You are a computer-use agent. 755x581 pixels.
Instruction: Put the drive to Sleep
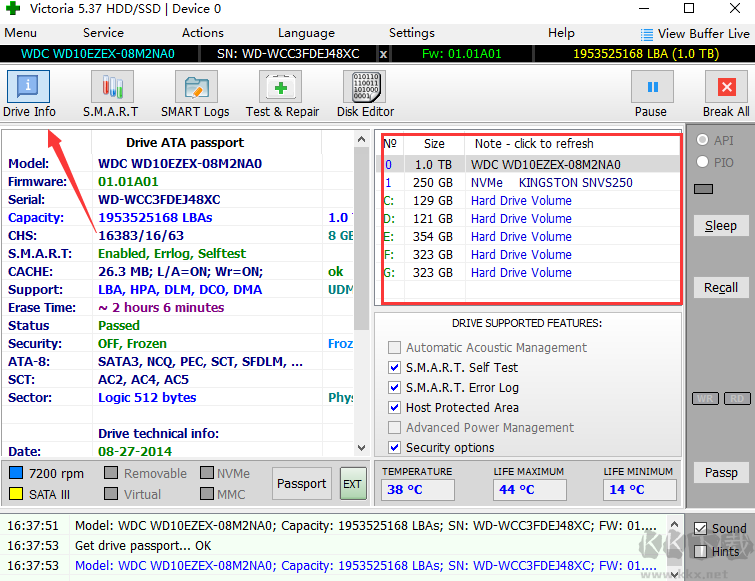(720, 225)
